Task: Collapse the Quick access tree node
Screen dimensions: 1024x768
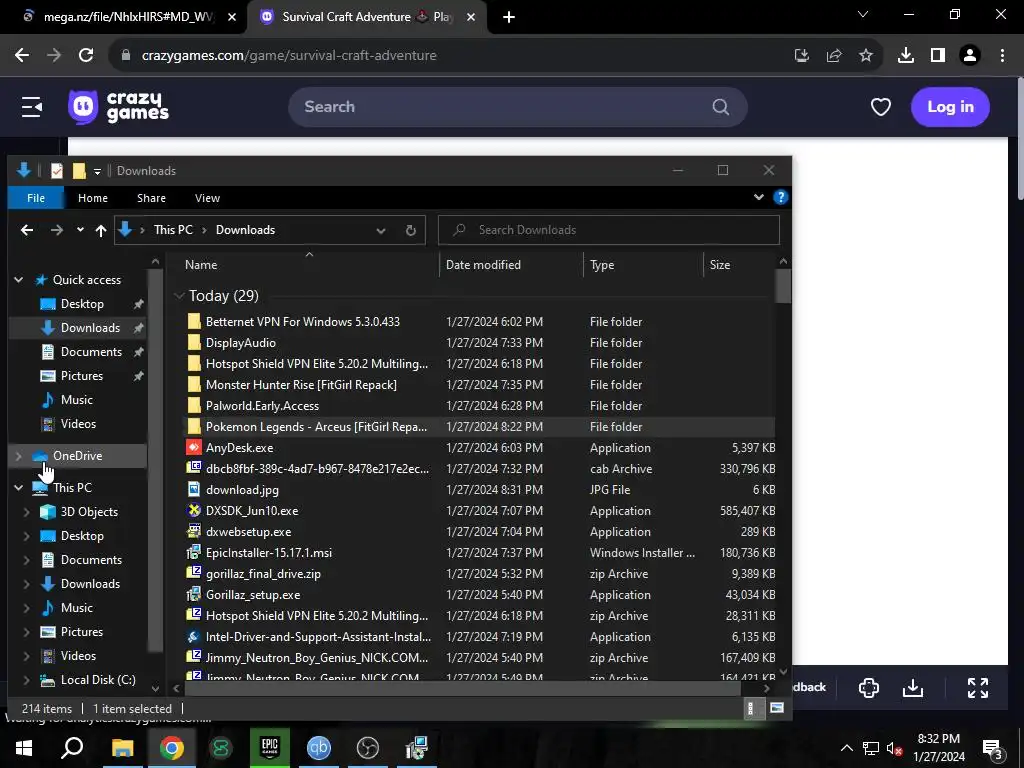Action: 19,280
